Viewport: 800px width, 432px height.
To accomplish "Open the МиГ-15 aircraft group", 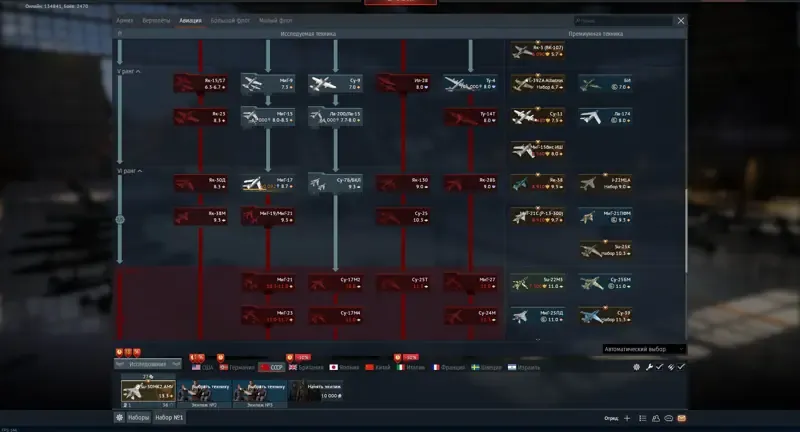I will coord(268,117).
